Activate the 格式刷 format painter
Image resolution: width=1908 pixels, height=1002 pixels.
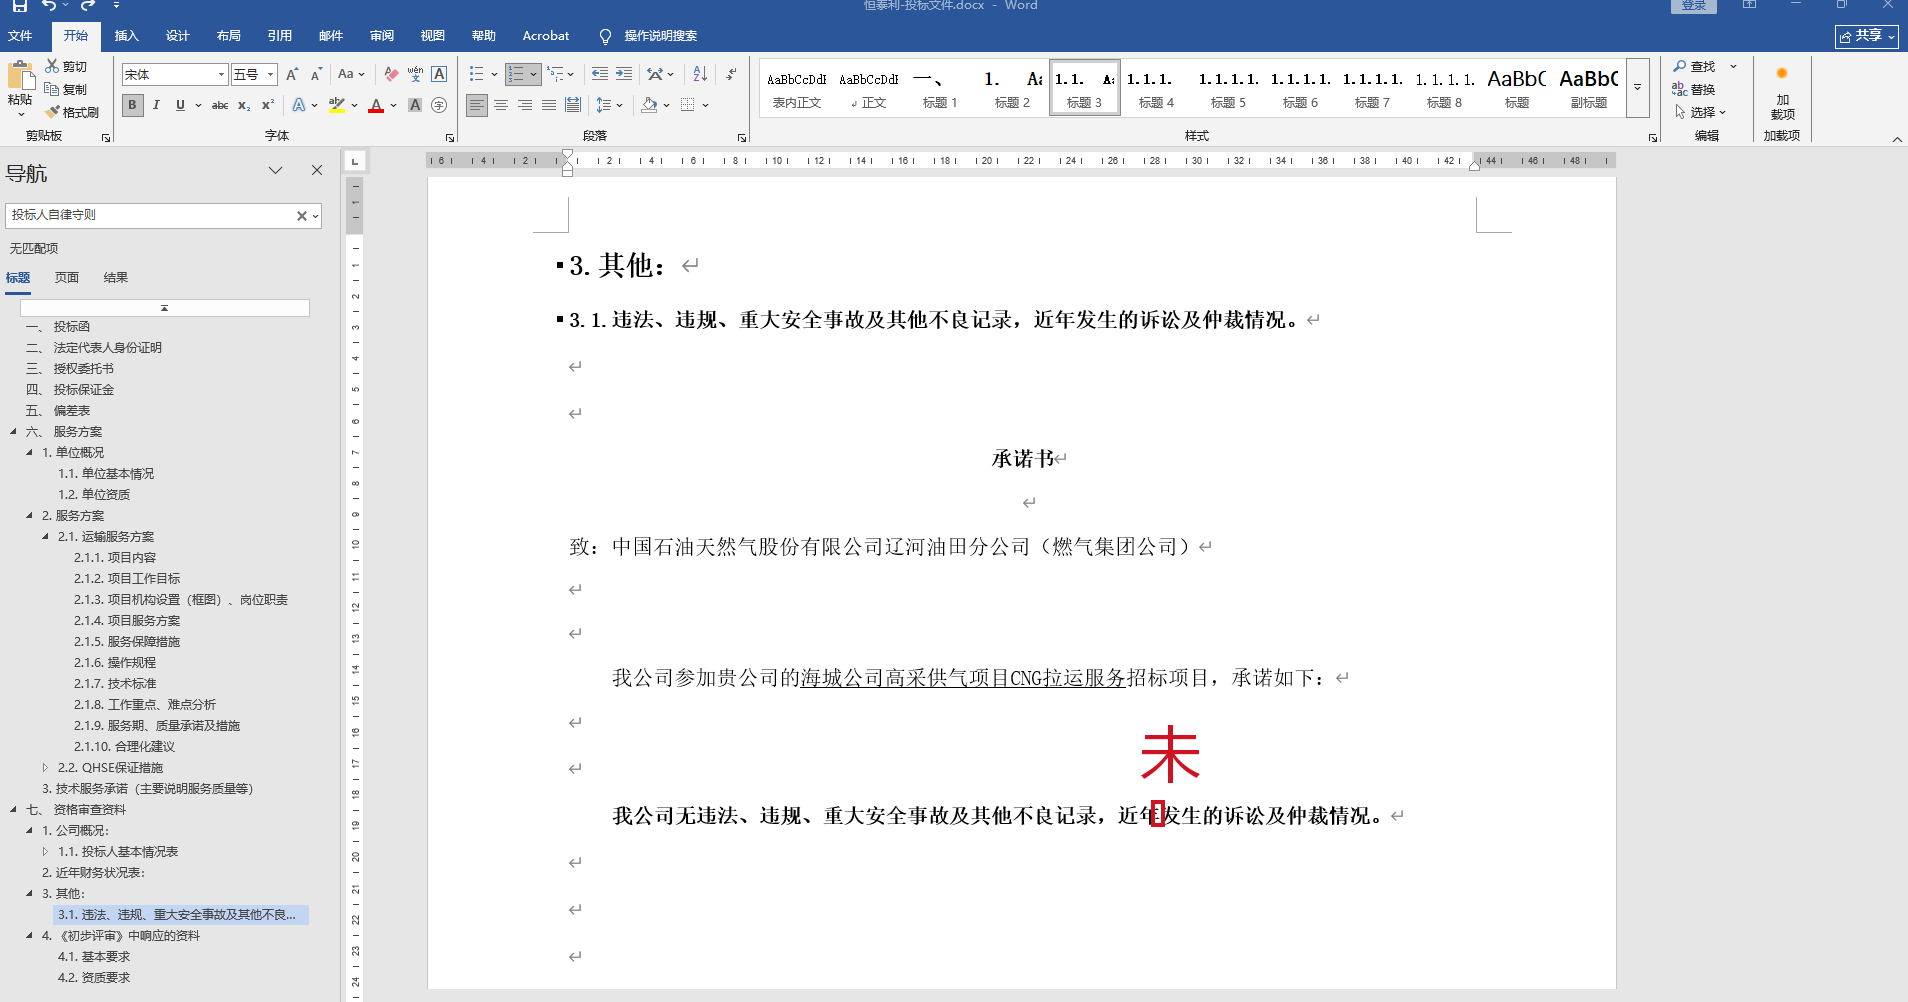[72, 112]
